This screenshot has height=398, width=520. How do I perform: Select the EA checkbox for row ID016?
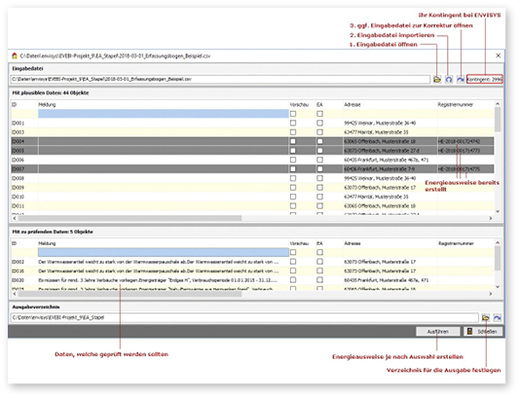pos(320,271)
